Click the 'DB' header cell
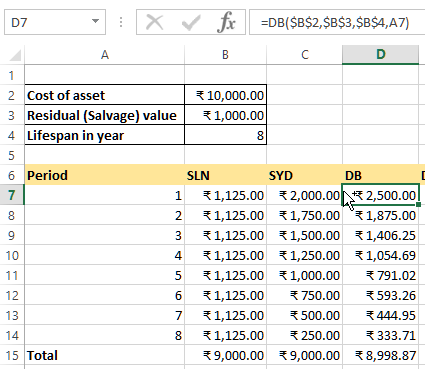425x369 pixels. point(380,175)
